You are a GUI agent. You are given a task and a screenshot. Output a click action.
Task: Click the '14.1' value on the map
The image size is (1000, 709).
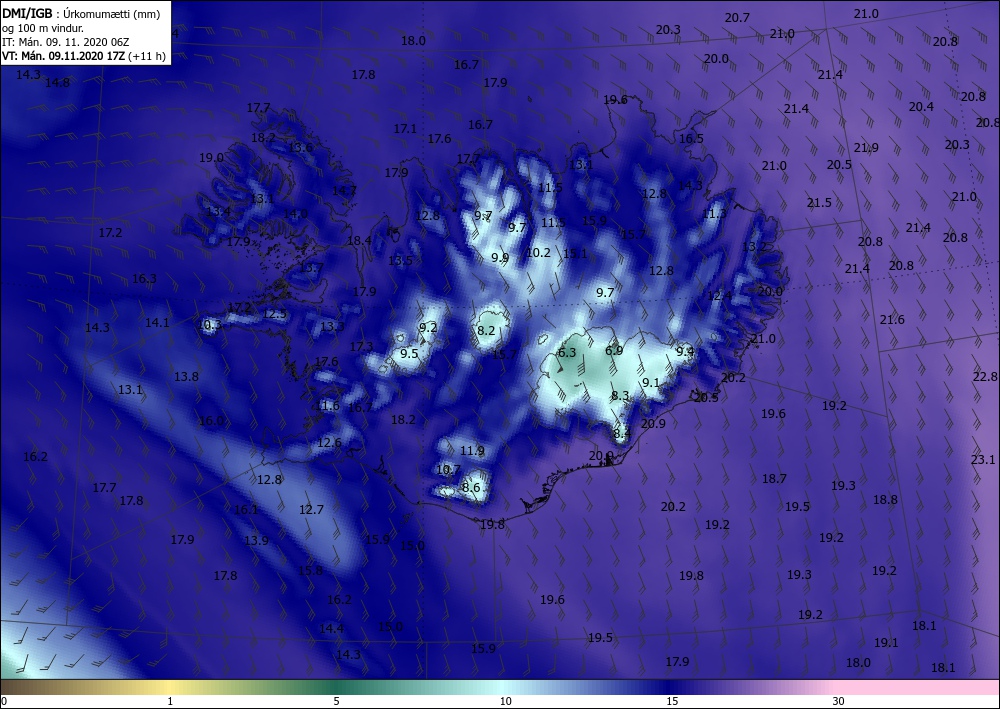point(158,323)
